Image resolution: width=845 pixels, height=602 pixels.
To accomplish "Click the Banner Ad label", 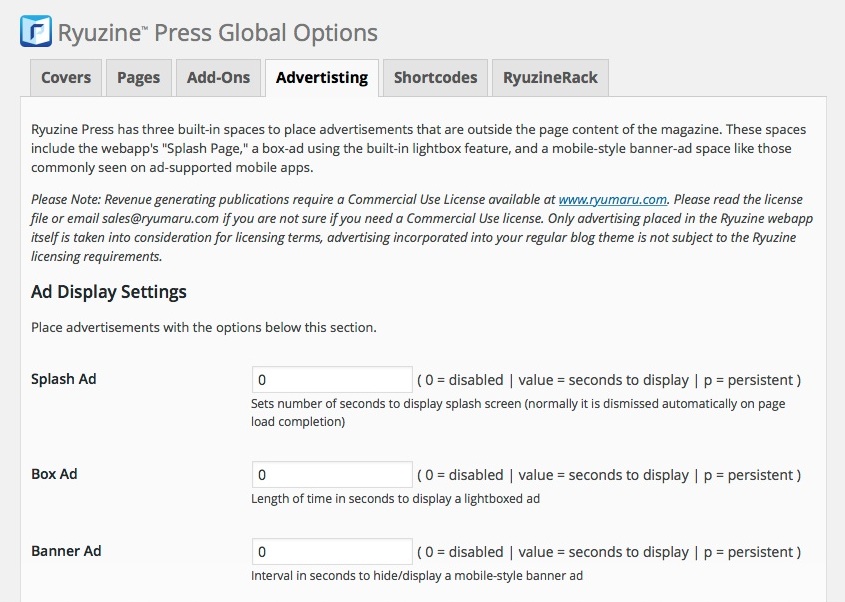I will click(66, 551).
